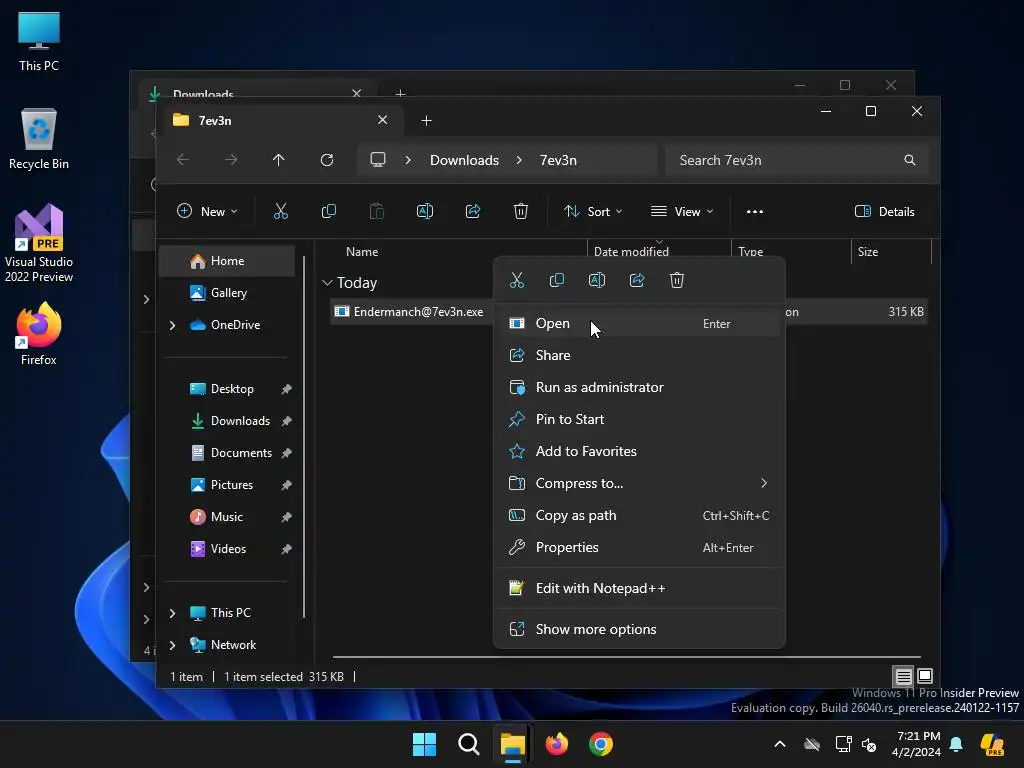The image size is (1024, 768).
Task: Click the 7ev3n tab
Action: click(x=281, y=120)
